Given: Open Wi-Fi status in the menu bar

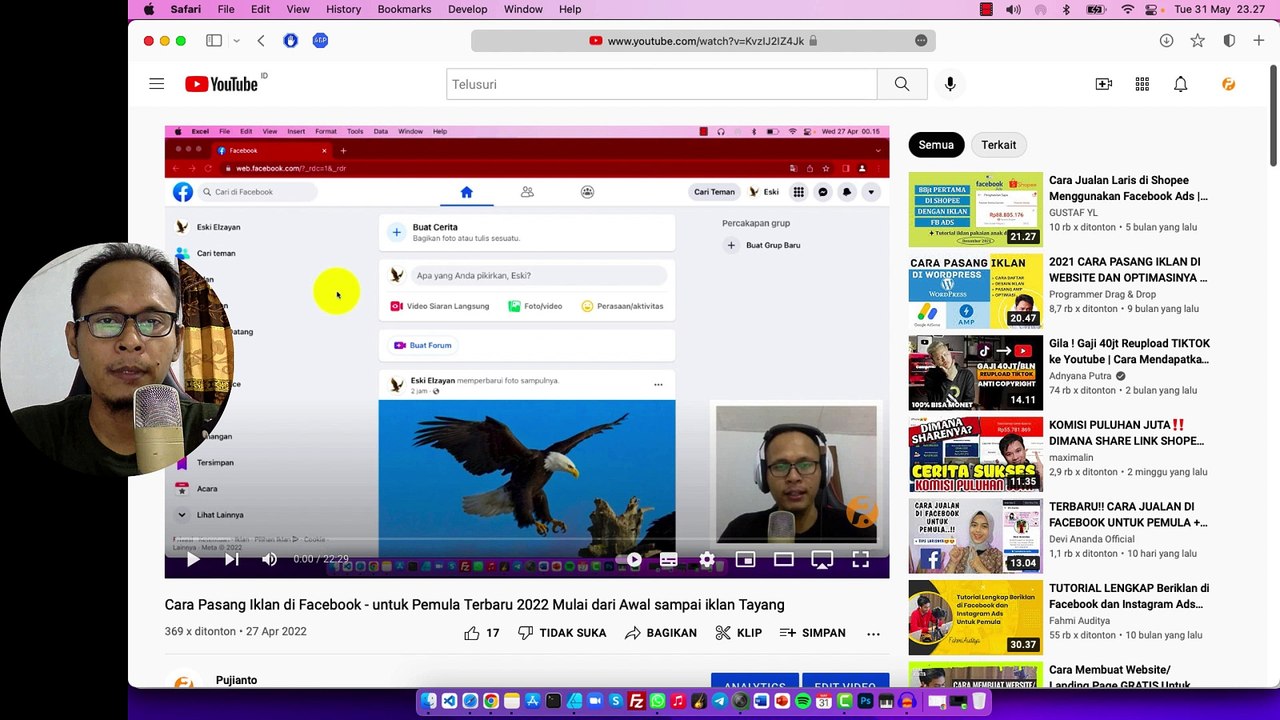Looking at the screenshot, I should [1128, 9].
